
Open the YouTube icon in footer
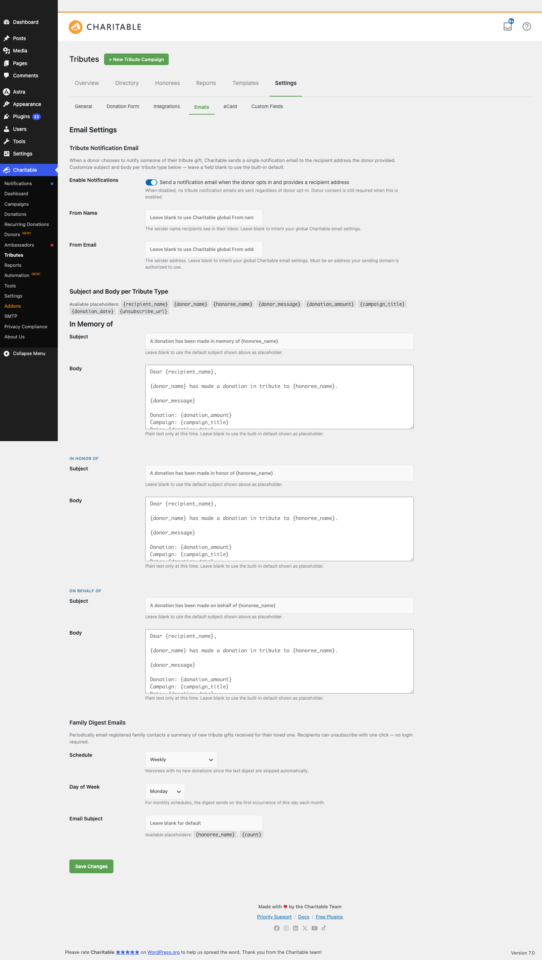(x=314, y=928)
